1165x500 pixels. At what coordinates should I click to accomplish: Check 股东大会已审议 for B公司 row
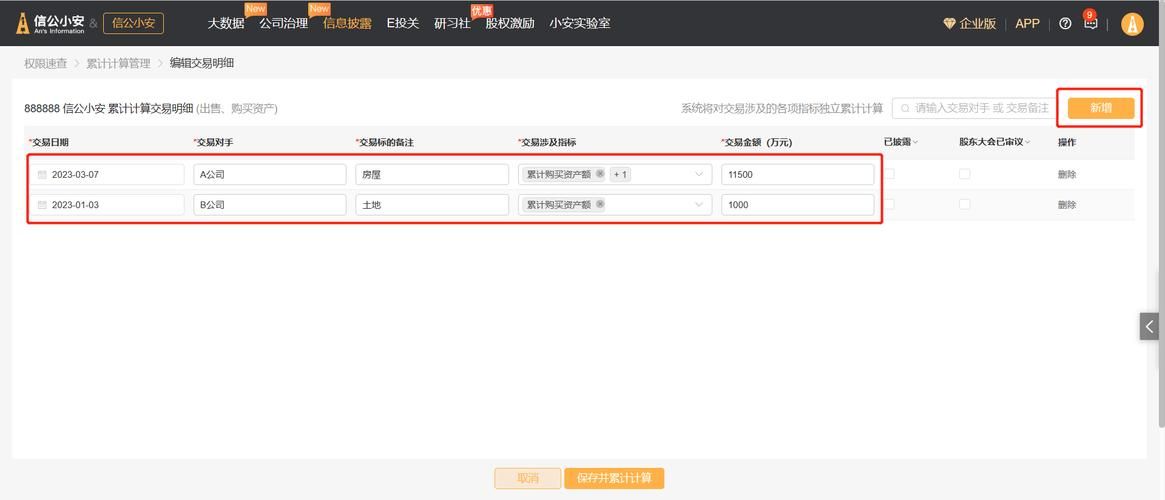[x=964, y=204]
